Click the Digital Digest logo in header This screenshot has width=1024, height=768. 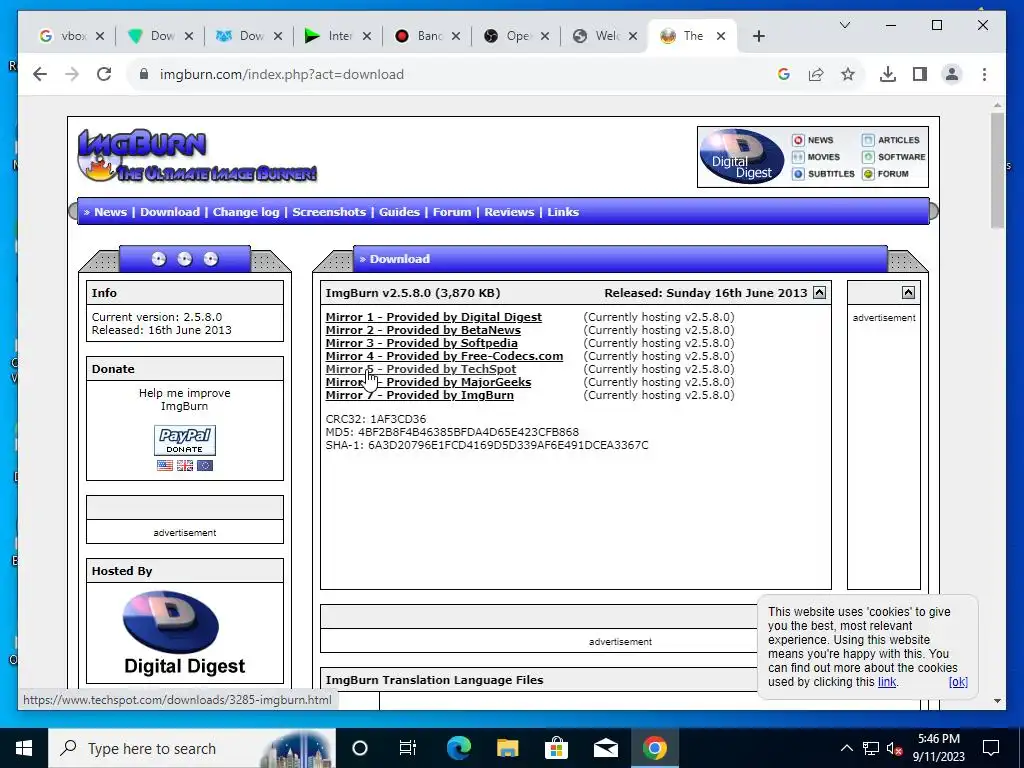pyautogui.click(x=741, y=157)
